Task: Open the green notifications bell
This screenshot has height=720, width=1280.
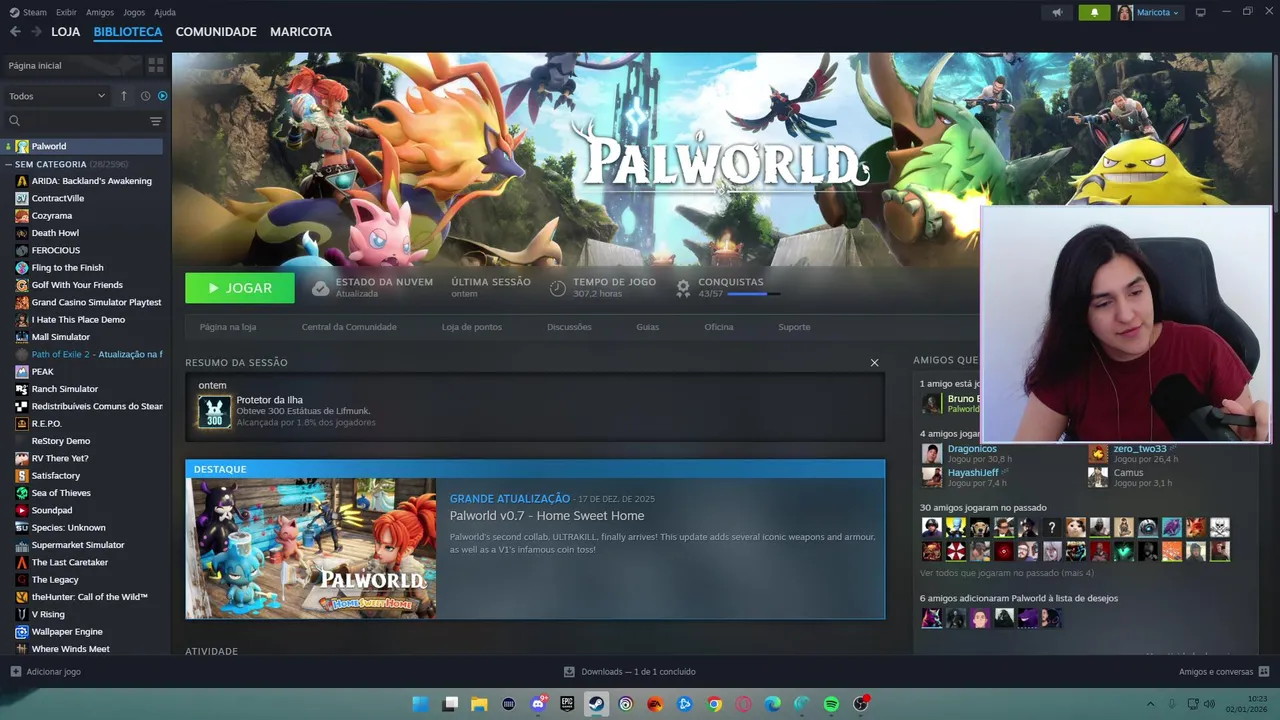Action: [1094, 12]
